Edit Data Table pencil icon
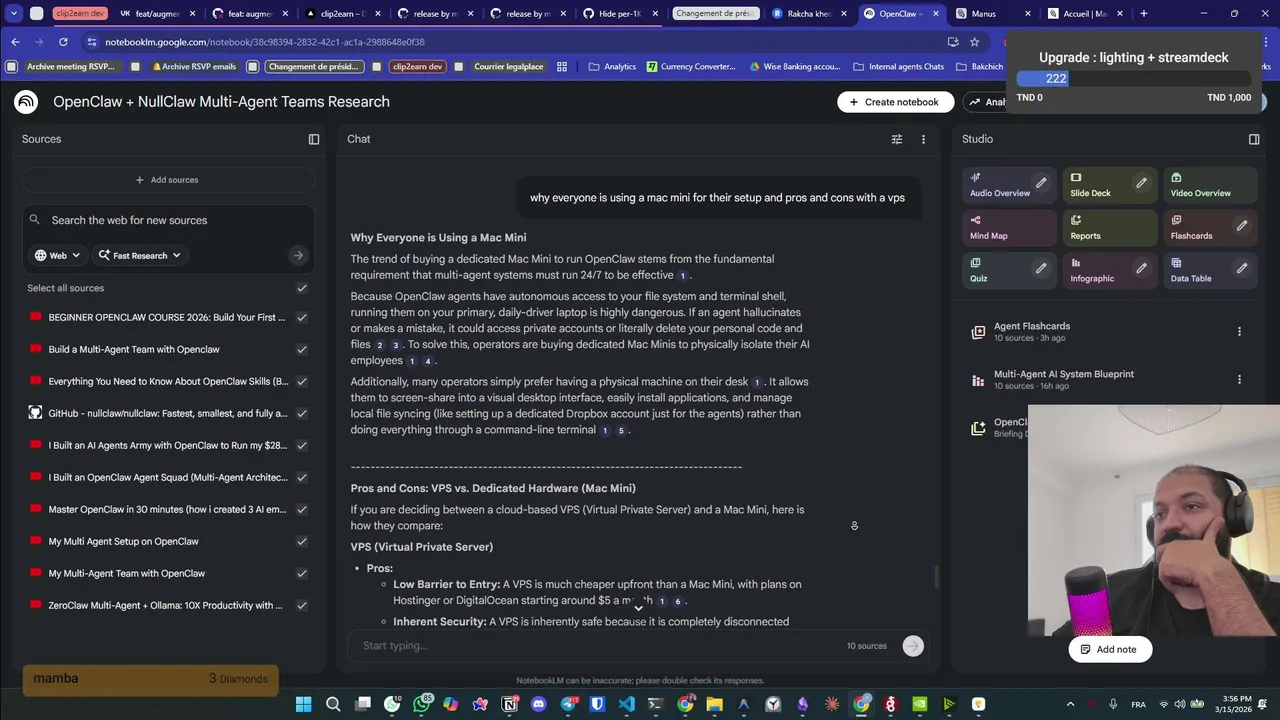Viewport: 1280px width, 720px height. [x=1241, y=268]
